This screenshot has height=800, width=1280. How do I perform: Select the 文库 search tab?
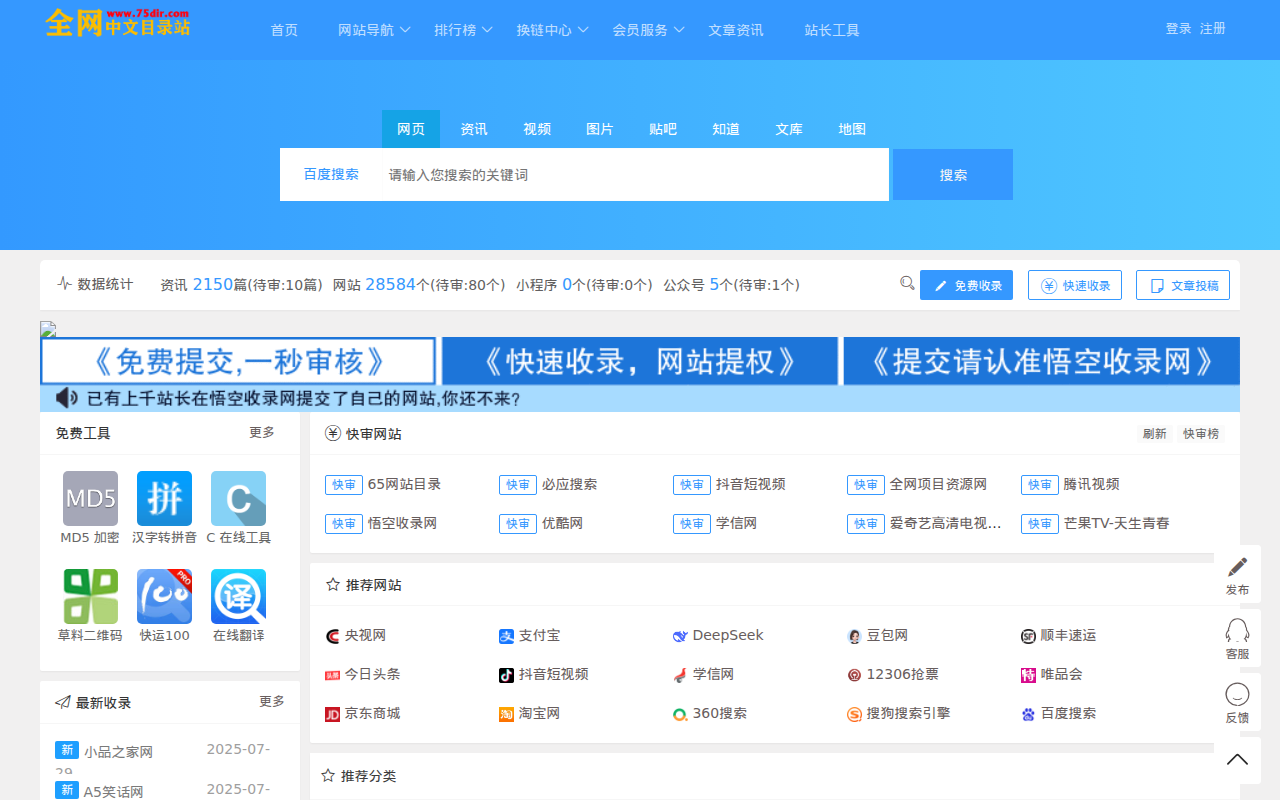coord(789,129)
